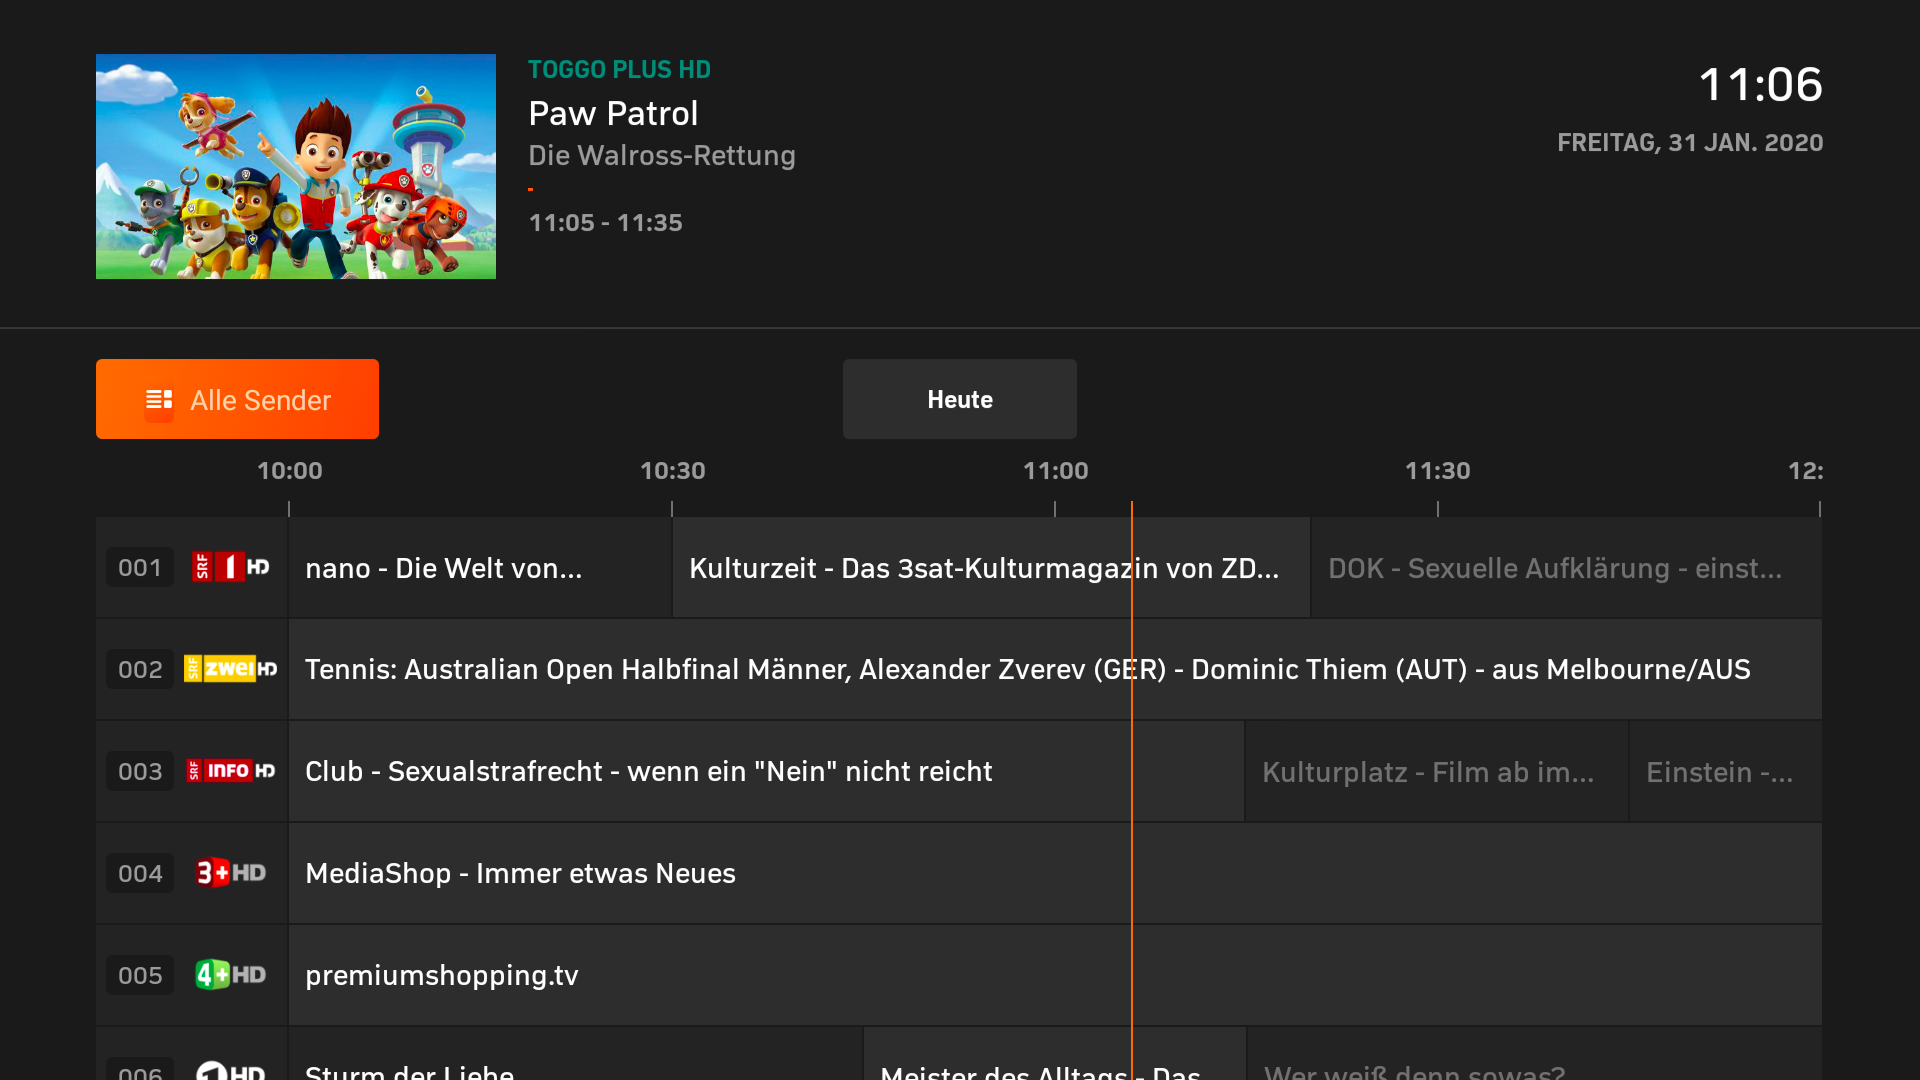Click the 11:00 timeline label
Viewport: 1920px width, 1080px height.
click(x=1056, y=471)
